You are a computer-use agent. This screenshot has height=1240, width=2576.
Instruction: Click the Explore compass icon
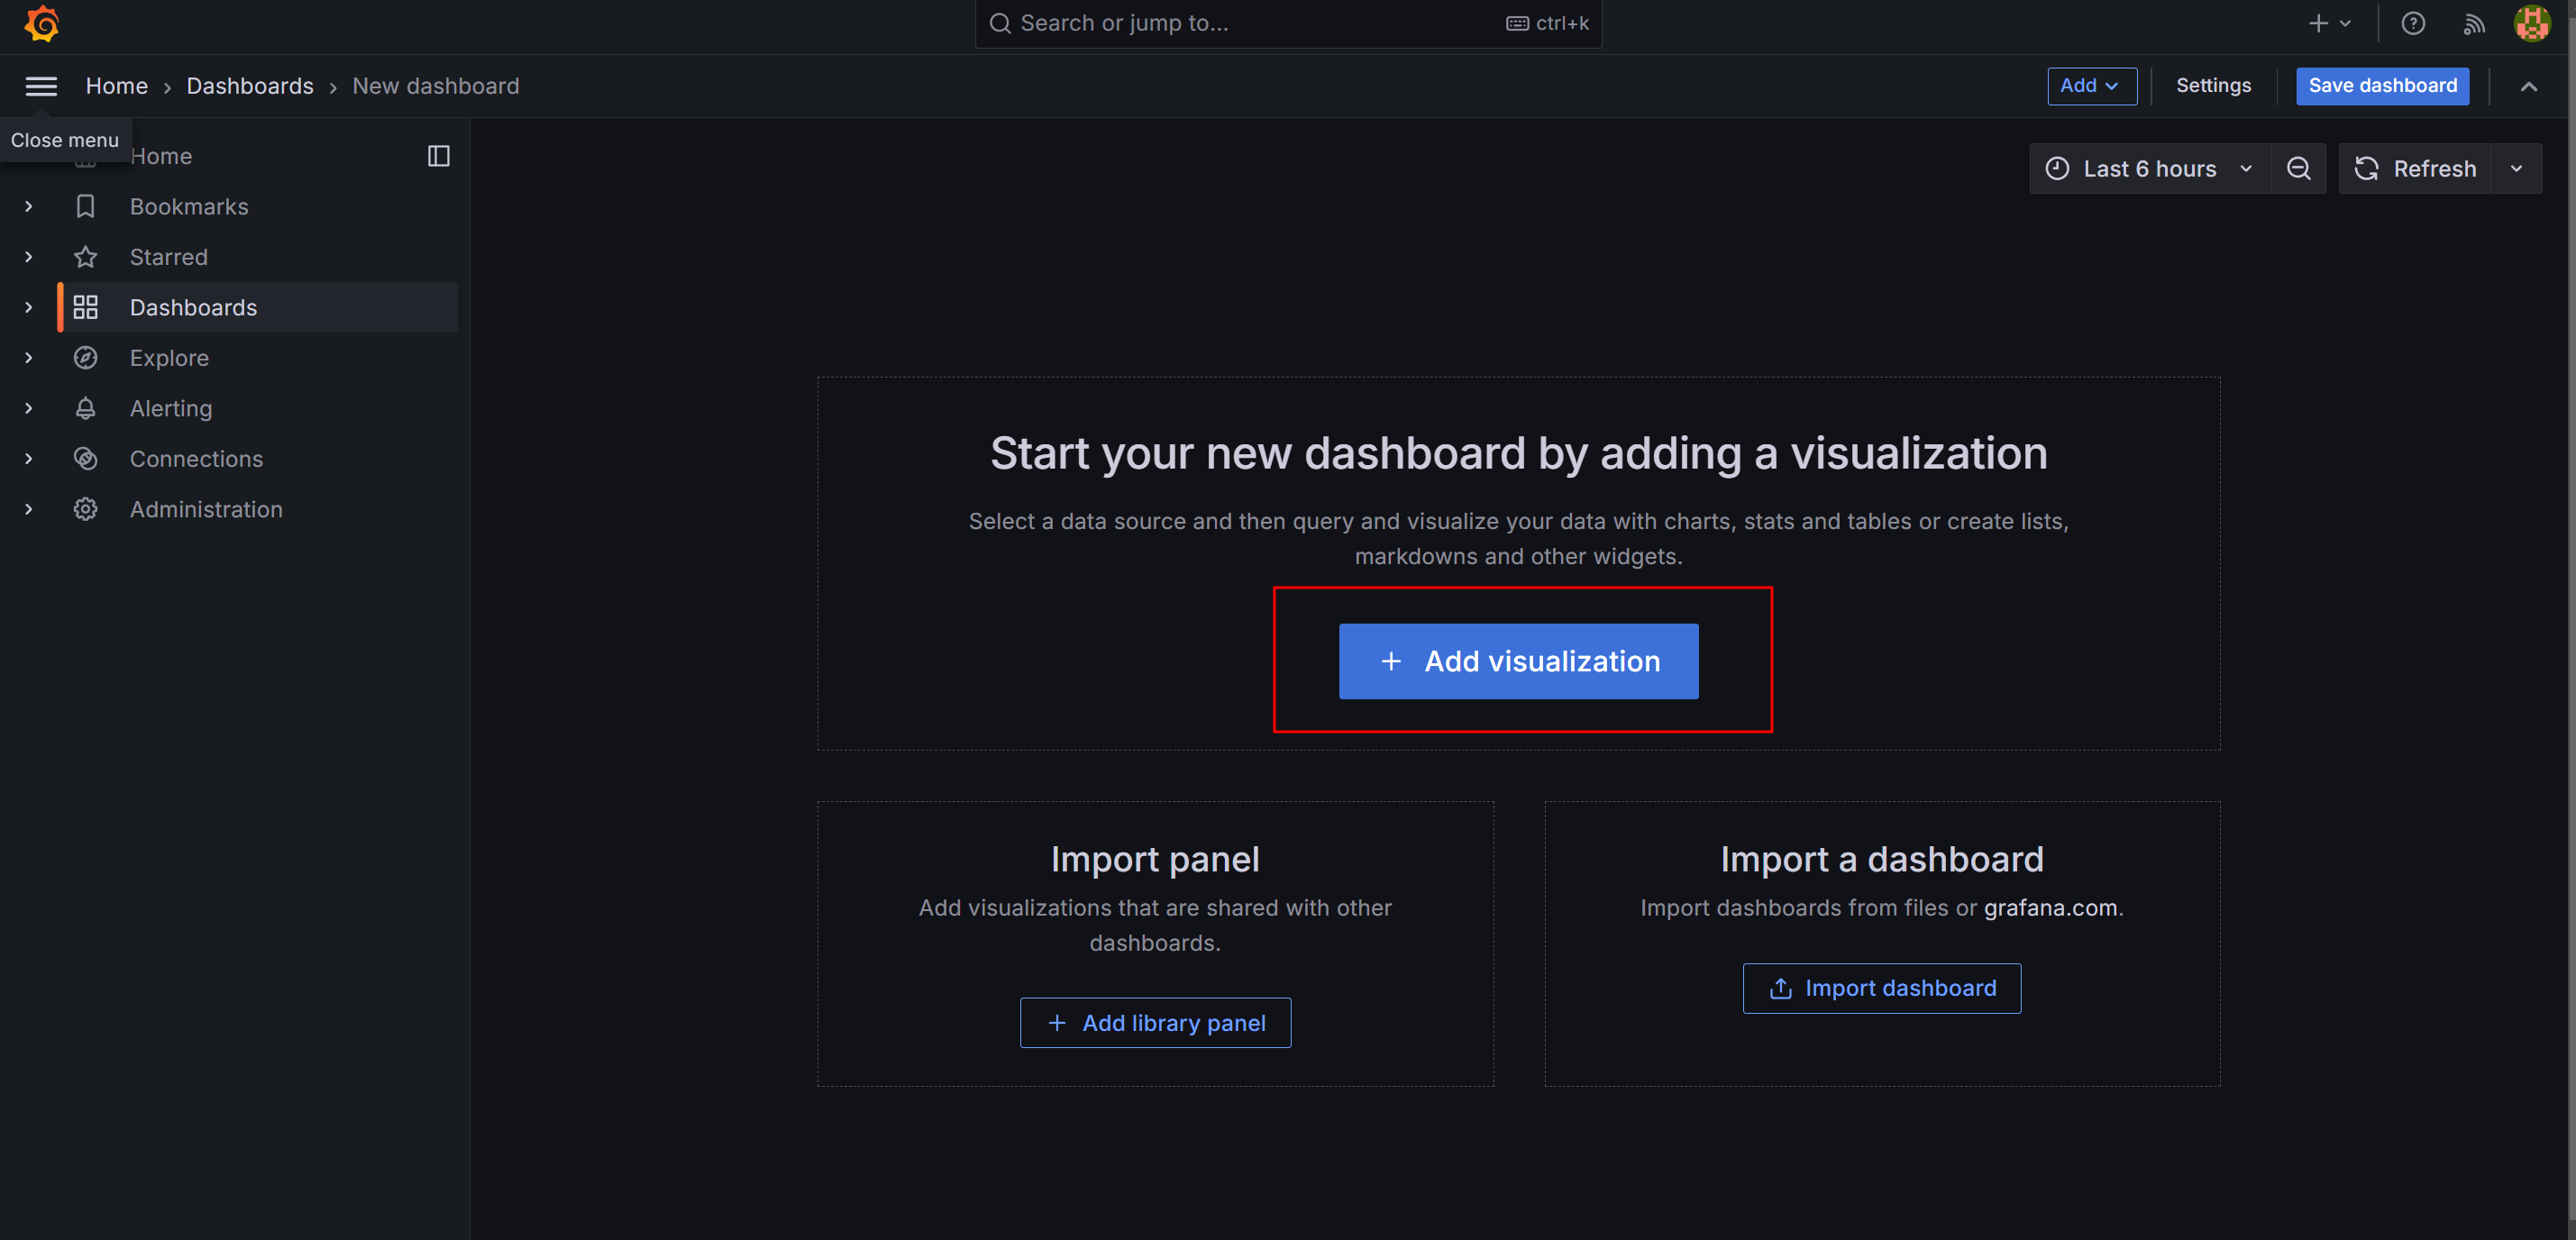point(86,358)
